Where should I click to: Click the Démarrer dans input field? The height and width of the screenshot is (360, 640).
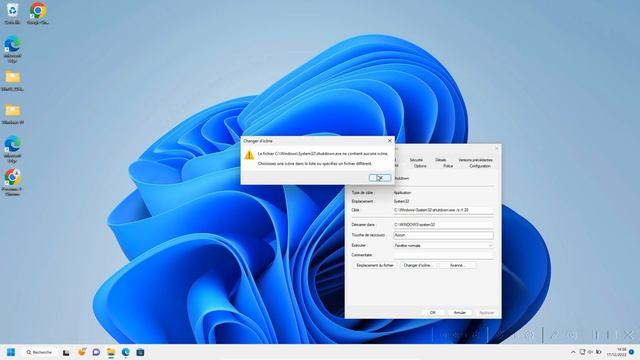(443, 224)
